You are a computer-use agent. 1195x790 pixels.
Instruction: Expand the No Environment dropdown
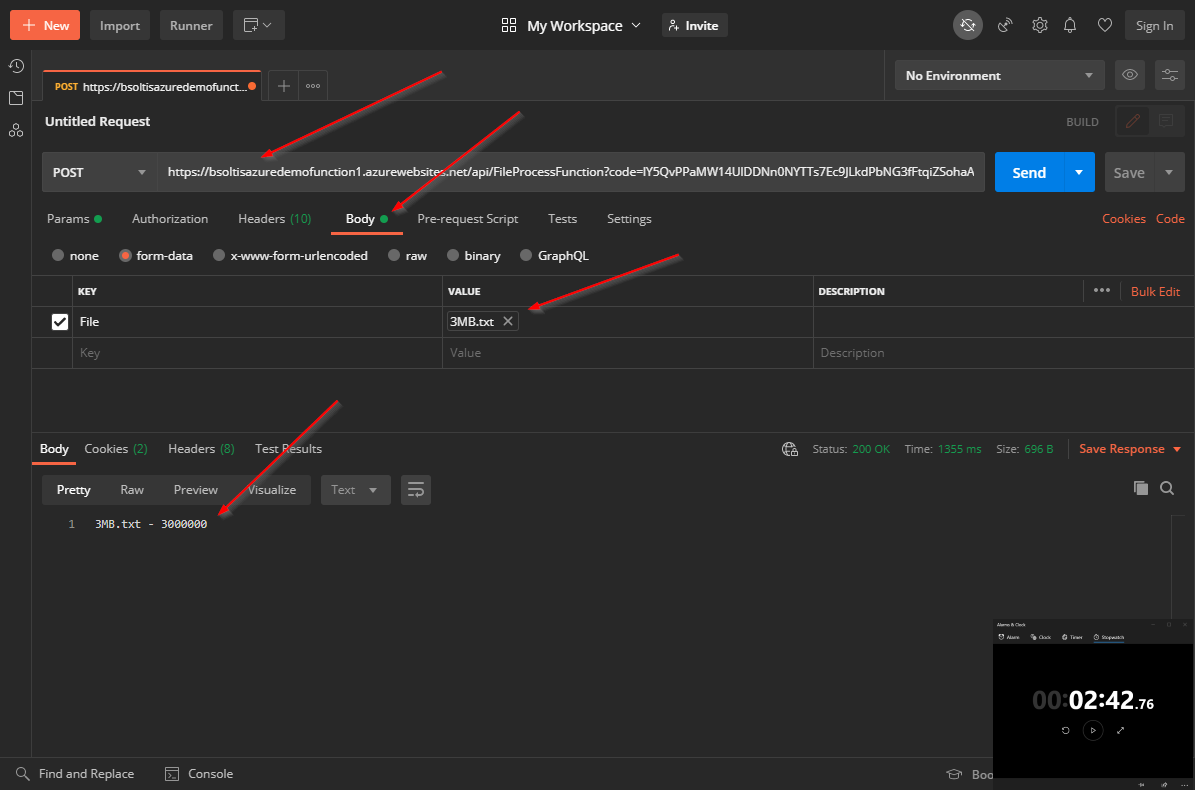pos(999,75)
